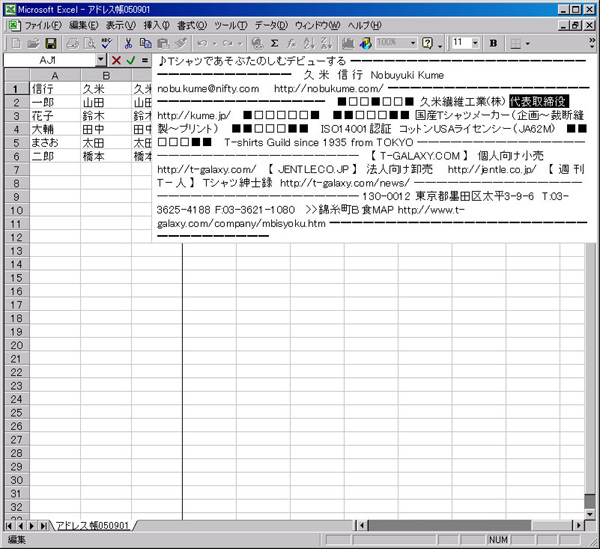Click the horizontal scrollbar right arrow
600x549 pixels.
(x=579, y=525)
